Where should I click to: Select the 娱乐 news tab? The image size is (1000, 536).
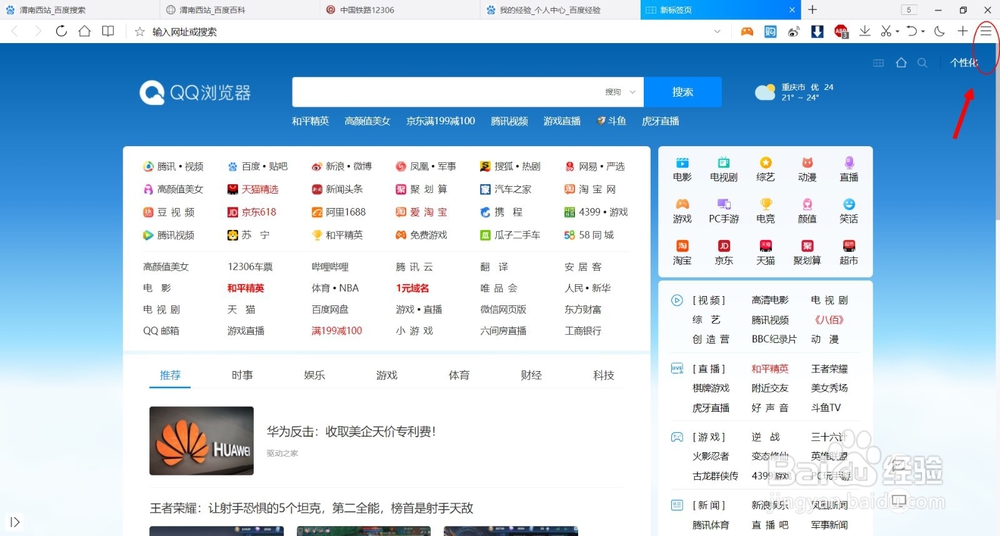(314, 375)
